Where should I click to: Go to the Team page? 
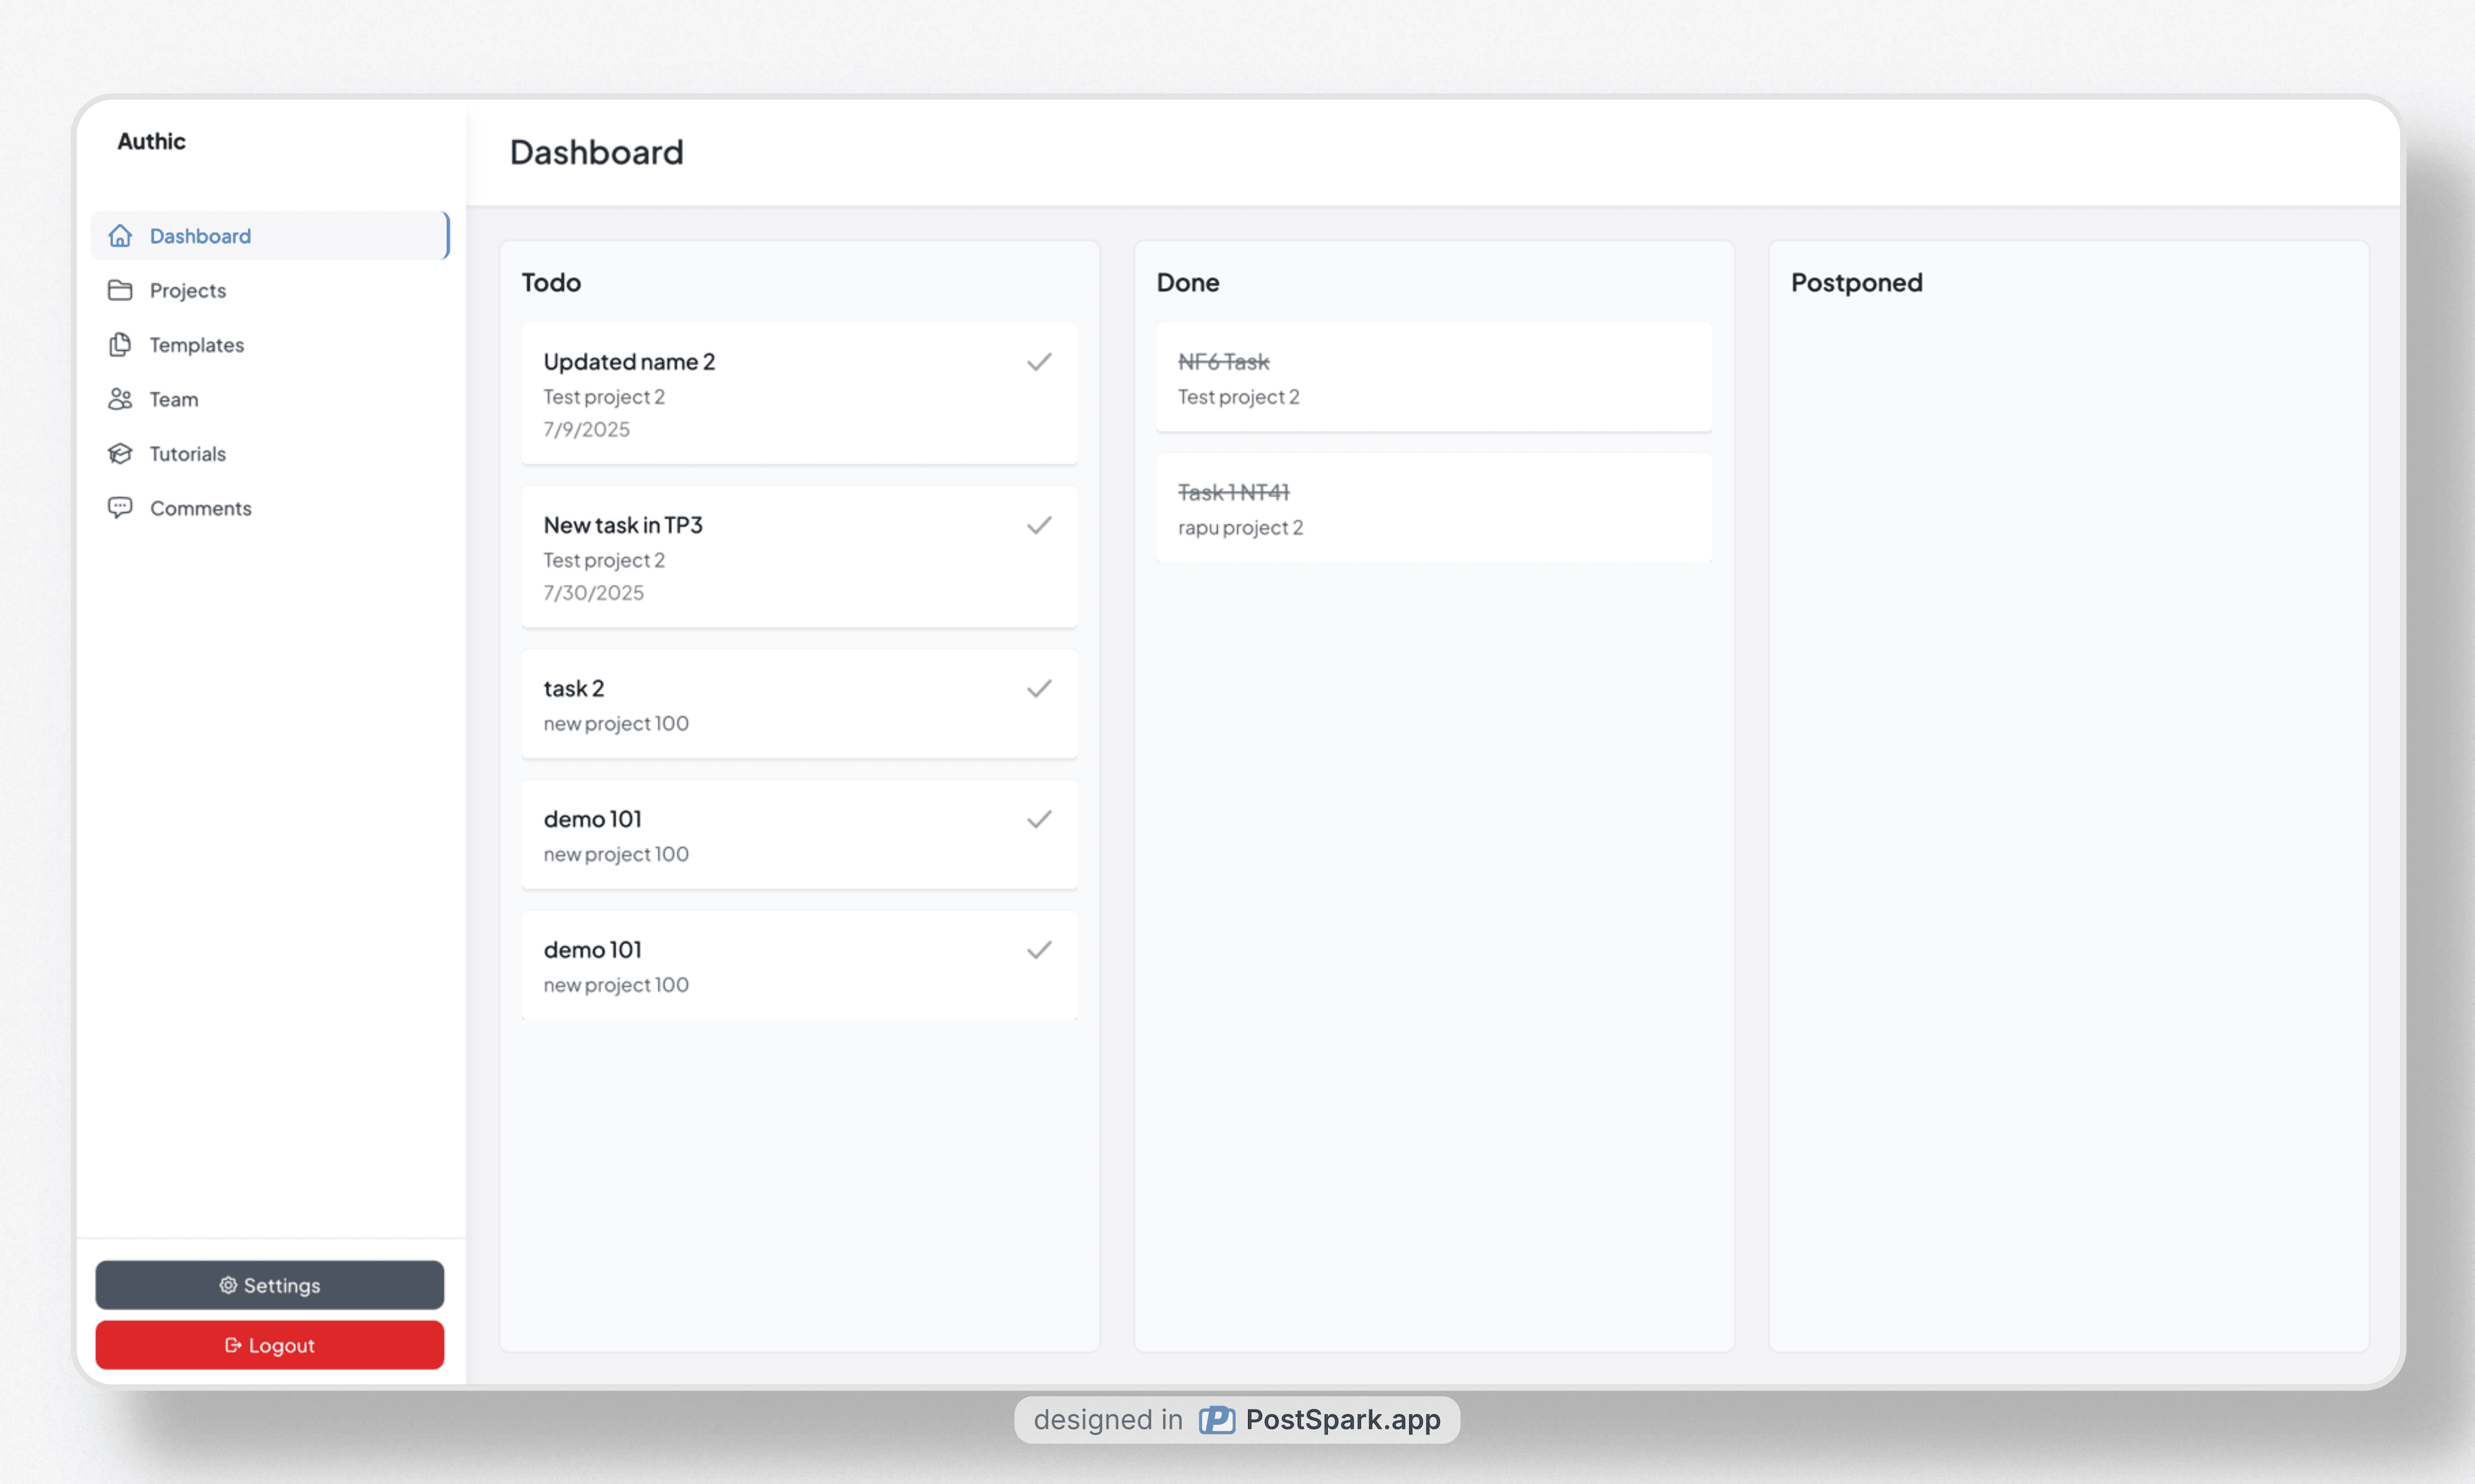pyautogui.click(x=174, y=399)
